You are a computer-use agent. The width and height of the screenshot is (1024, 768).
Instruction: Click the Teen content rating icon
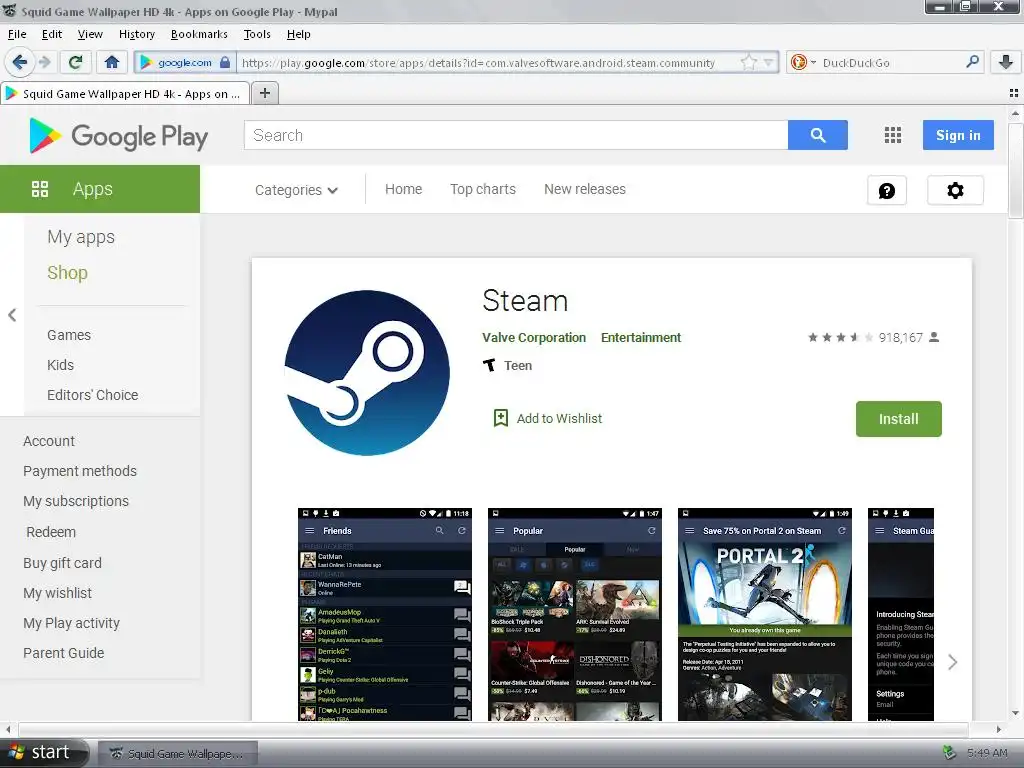coord(489,365)
